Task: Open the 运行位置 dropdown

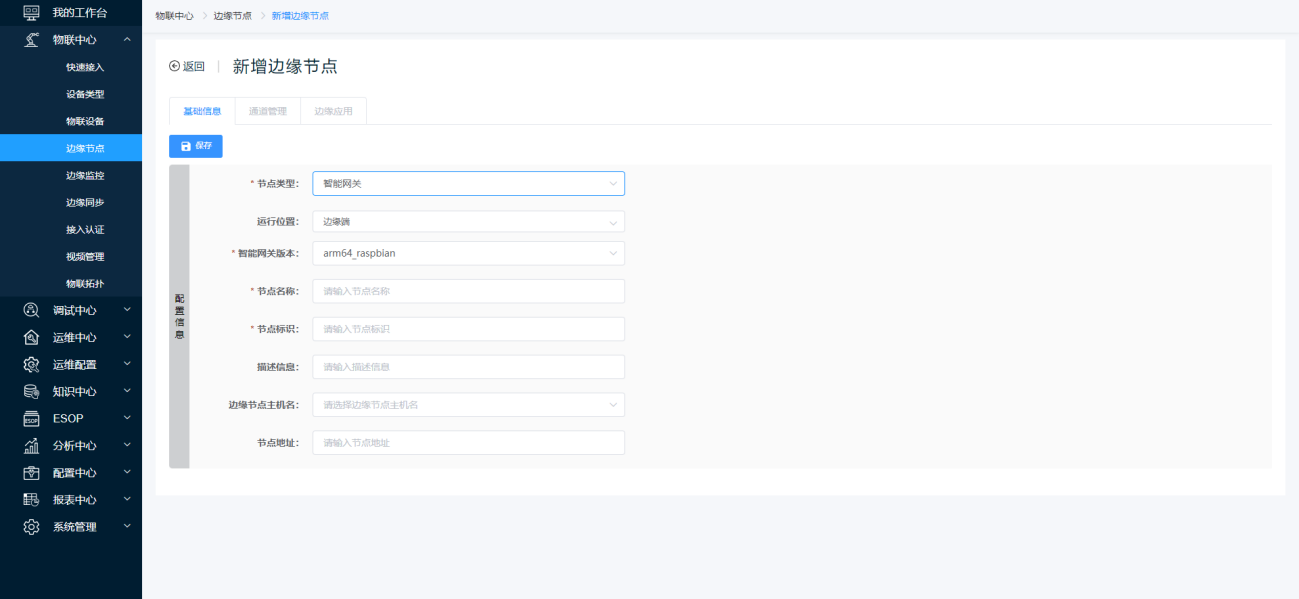Action: 468,222
